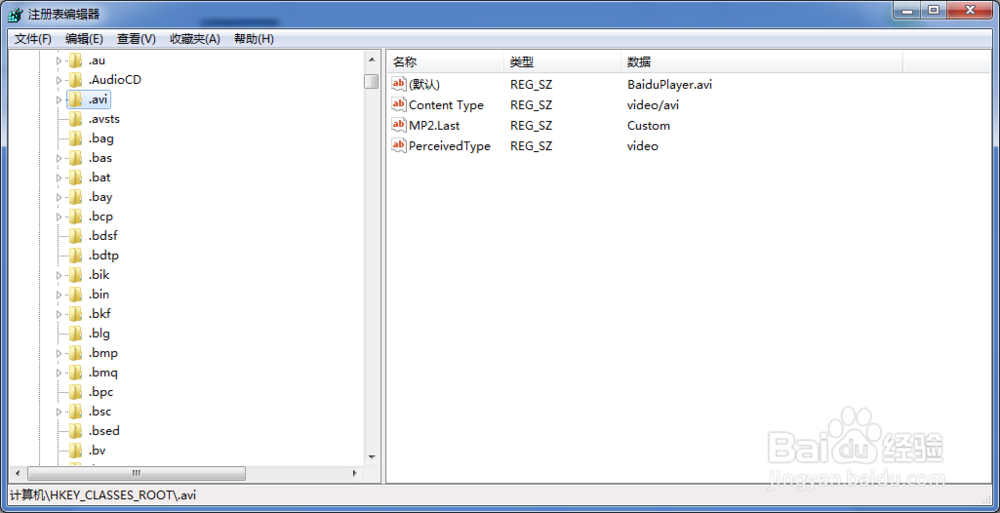
Task: Click the .bkf folder icon
Action: (x=76, y=314)
